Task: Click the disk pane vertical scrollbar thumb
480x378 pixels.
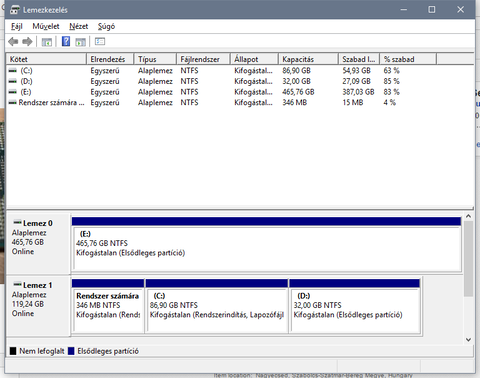Action: coord(468,259)
